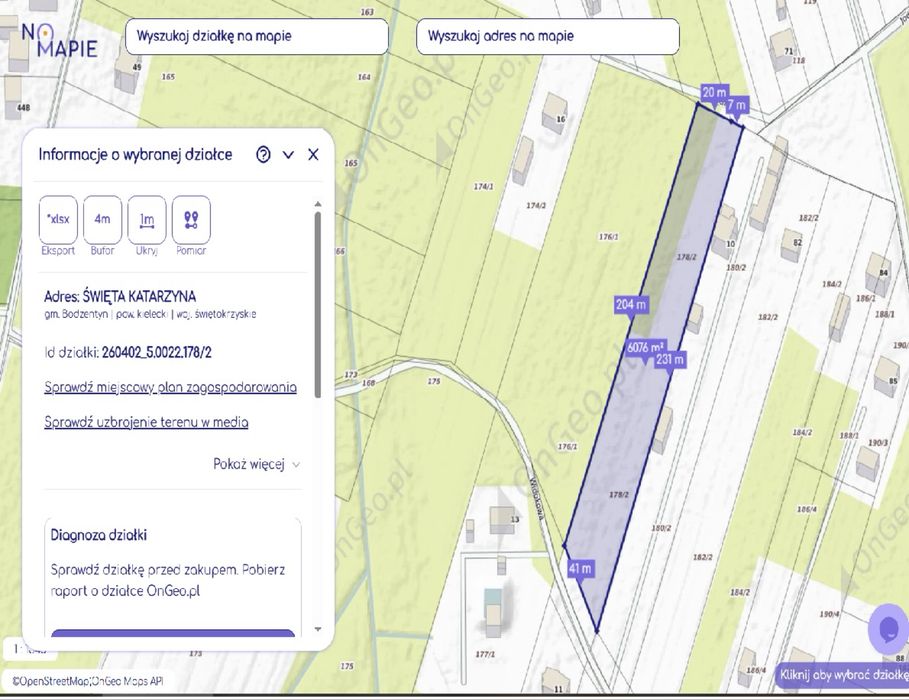Toggle the 1m Ukryj measurements button
The image size is (909, 700).
[147, 220]
